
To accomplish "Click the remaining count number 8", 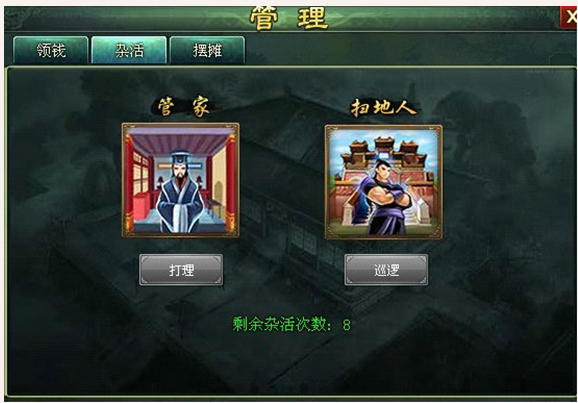I will pyautogui.click(x=346, y=325).
